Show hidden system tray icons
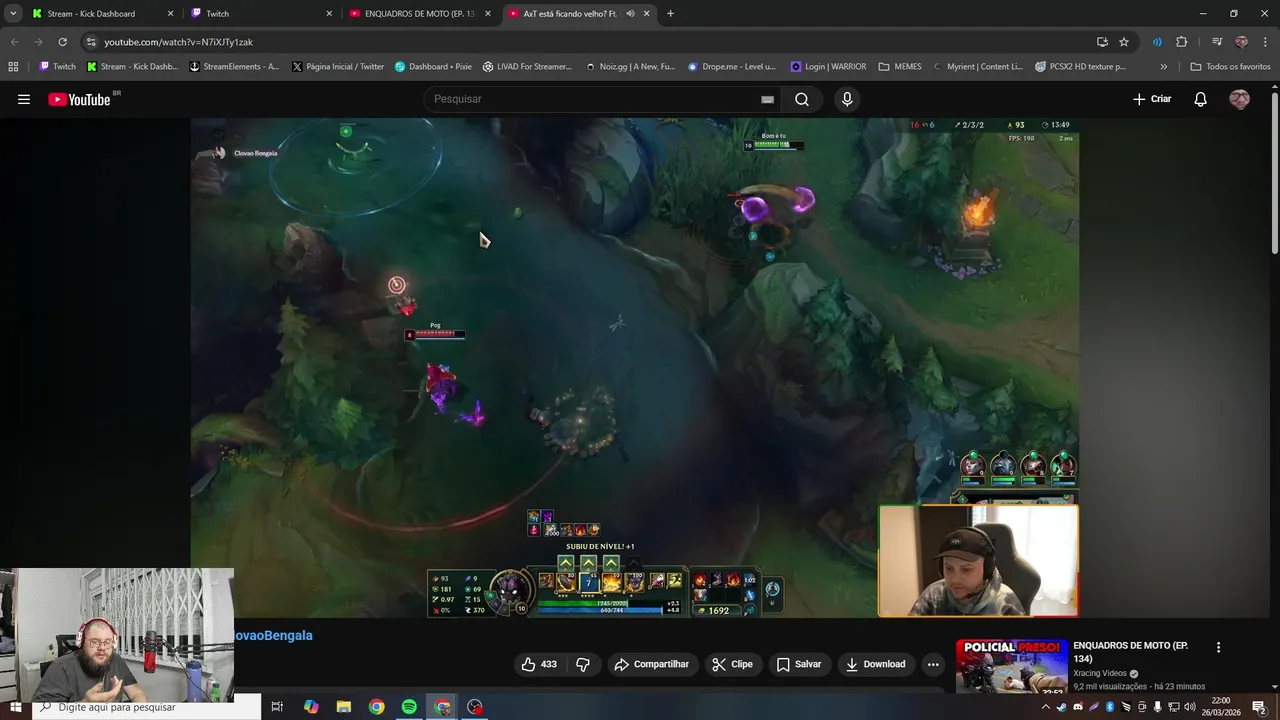The image size is (1280, 720). (1046, 707)
